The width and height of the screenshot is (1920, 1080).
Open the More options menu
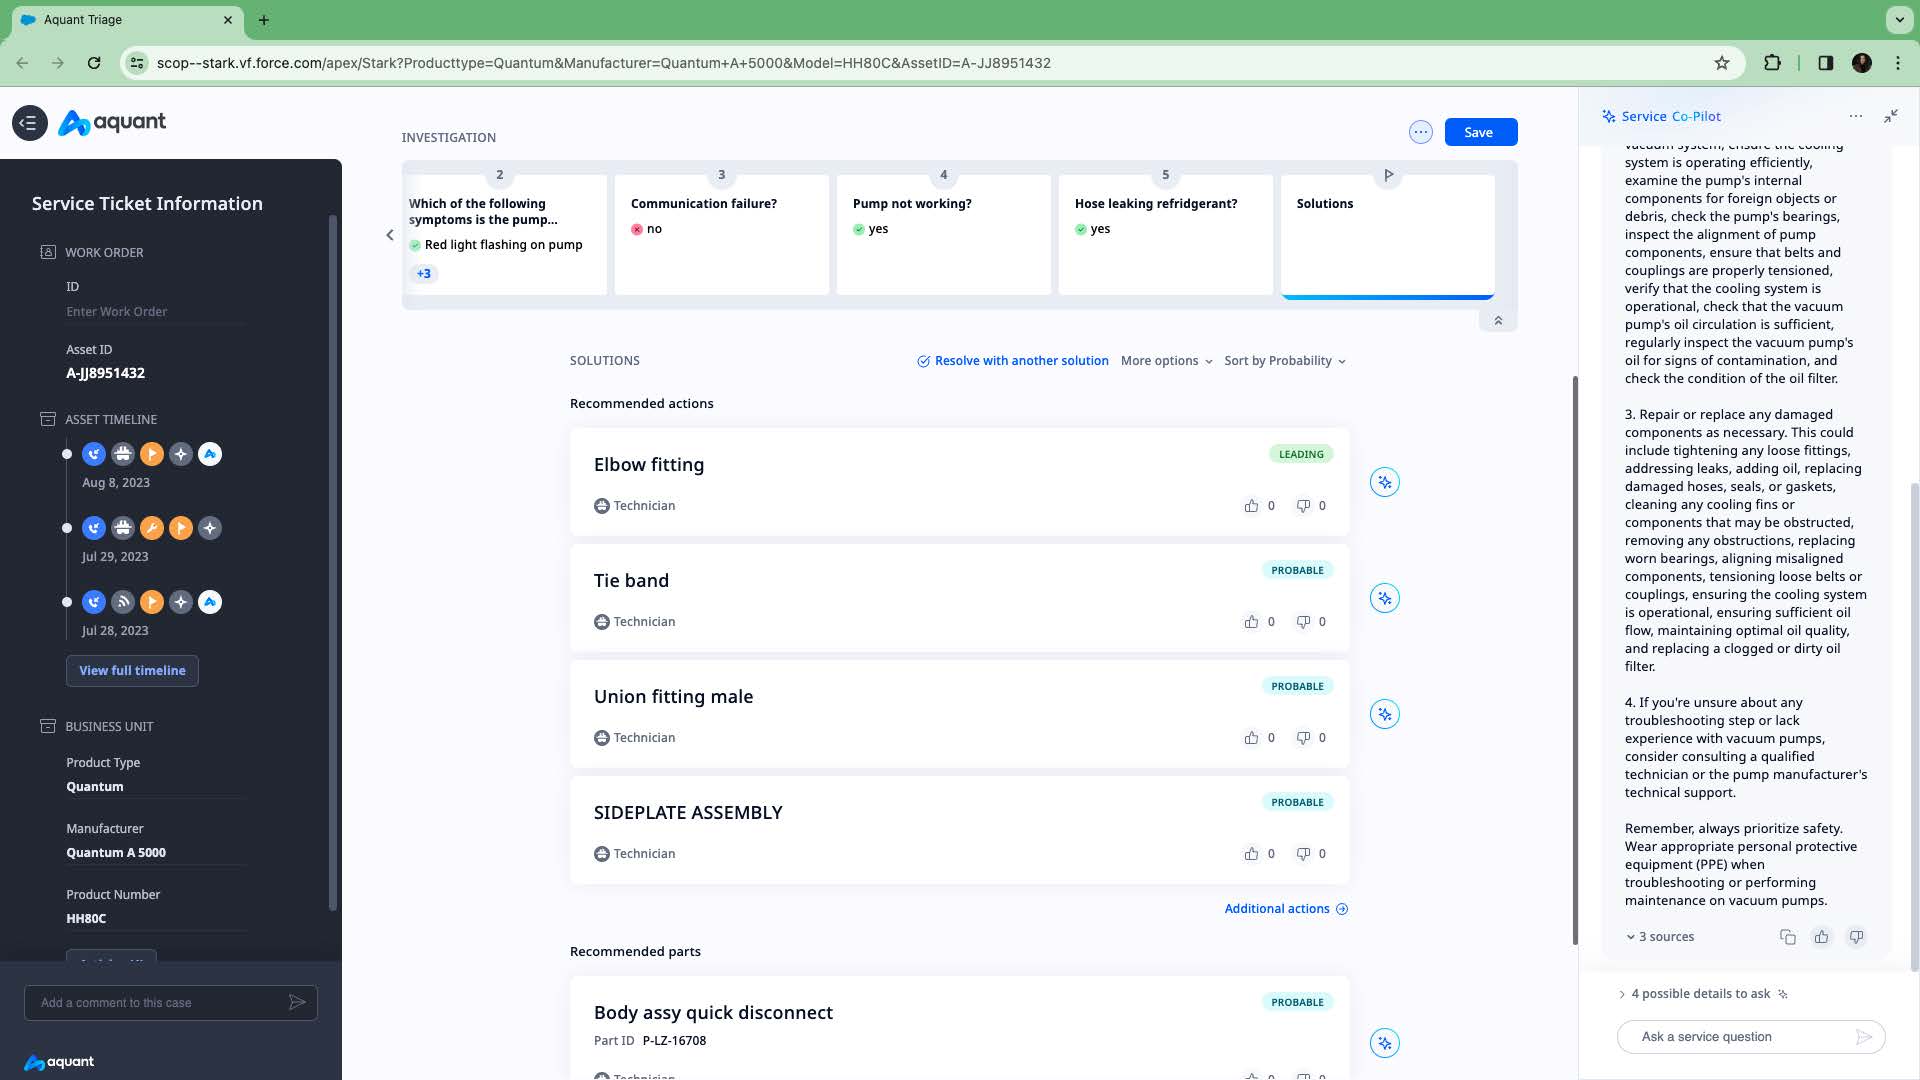coord(1165,360)
